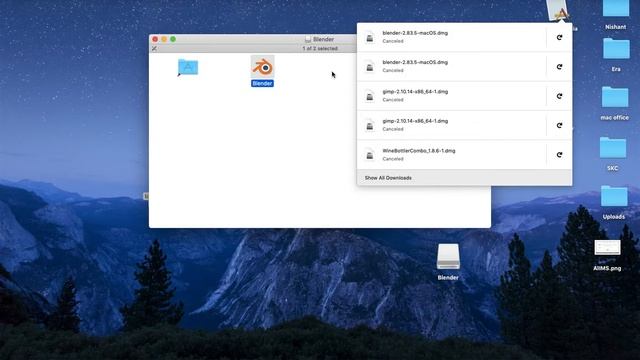Retry the upper gimp-2.10.14 download

pyautogui.click(x=559, y=96)
